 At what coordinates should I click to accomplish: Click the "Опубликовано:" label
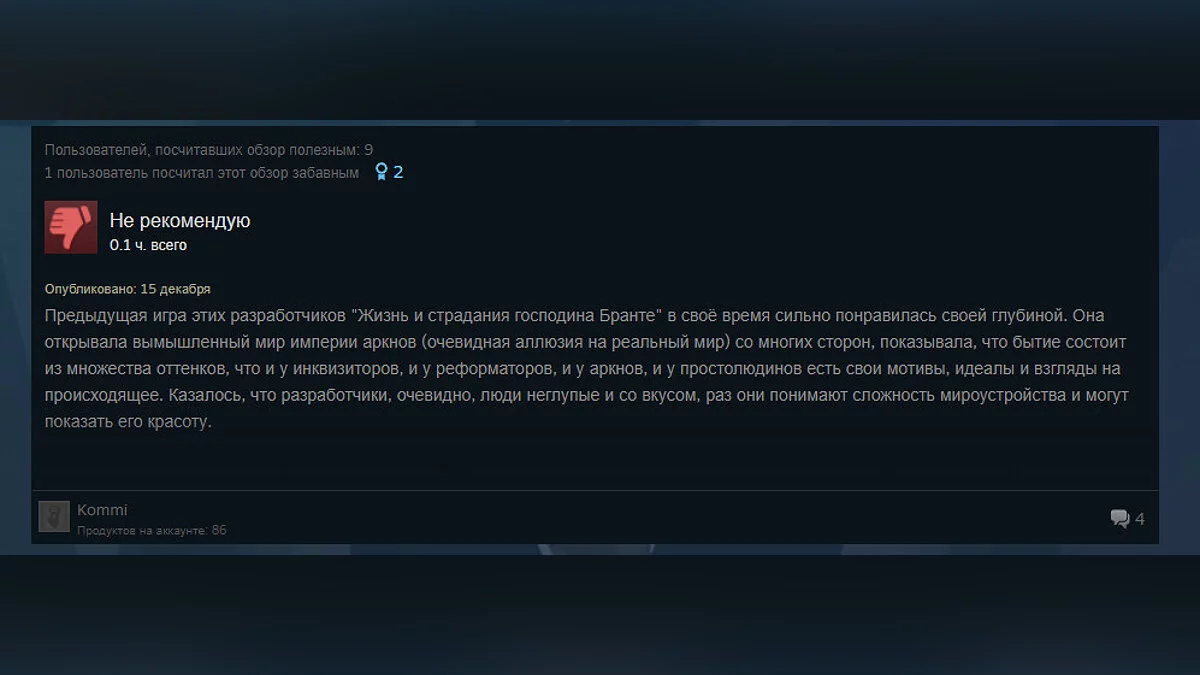tap(90, 289)
